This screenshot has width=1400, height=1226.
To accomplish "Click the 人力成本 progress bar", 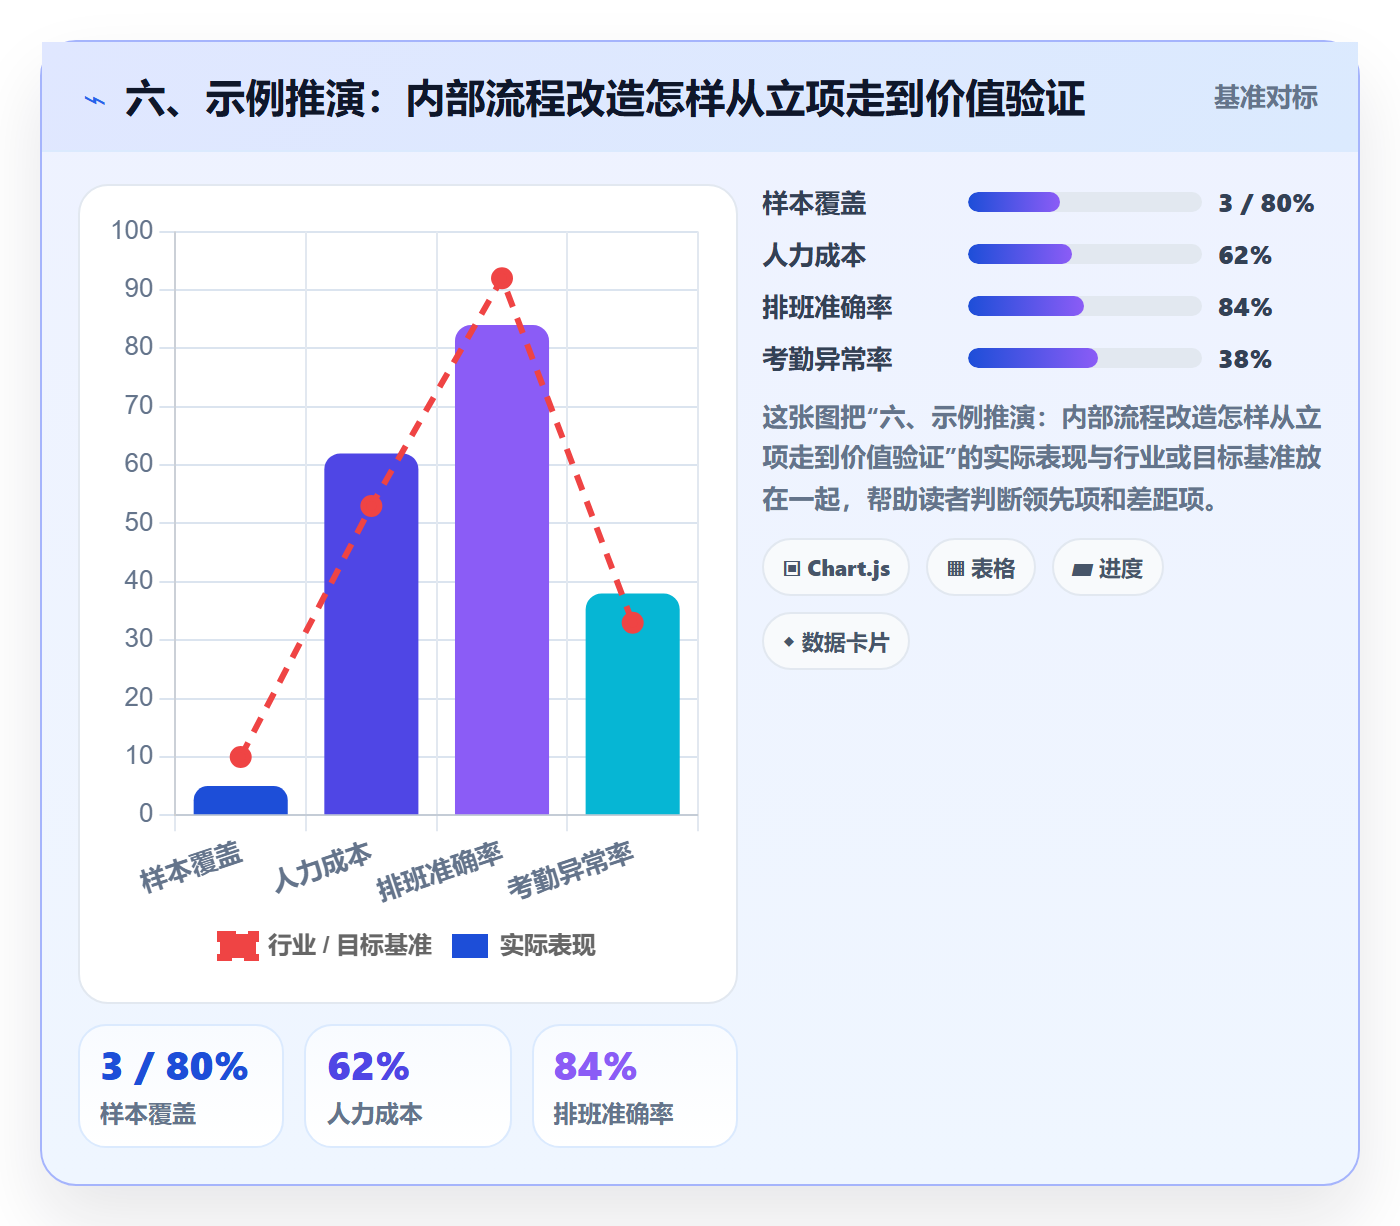I will pos(1084,254).
